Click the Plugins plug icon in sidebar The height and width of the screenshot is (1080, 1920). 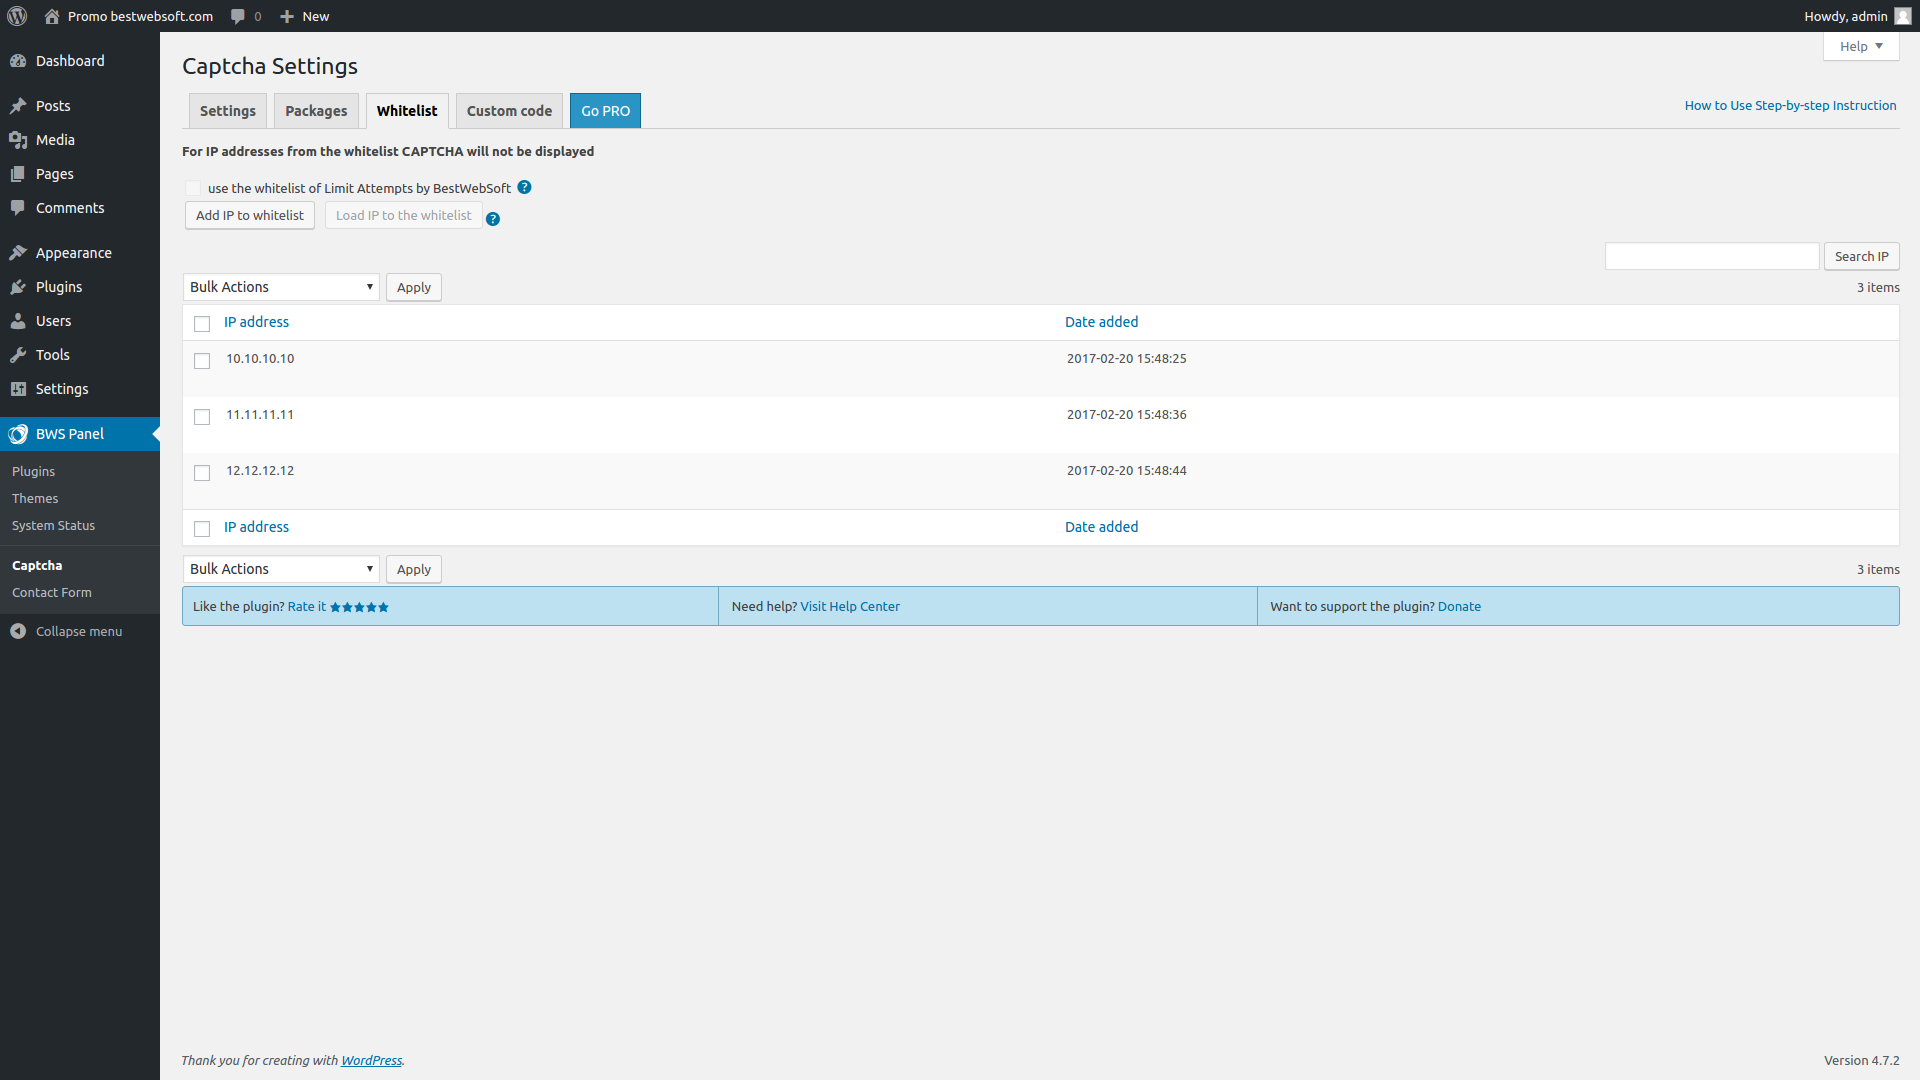pyautogui.click(x=18, y=287)
